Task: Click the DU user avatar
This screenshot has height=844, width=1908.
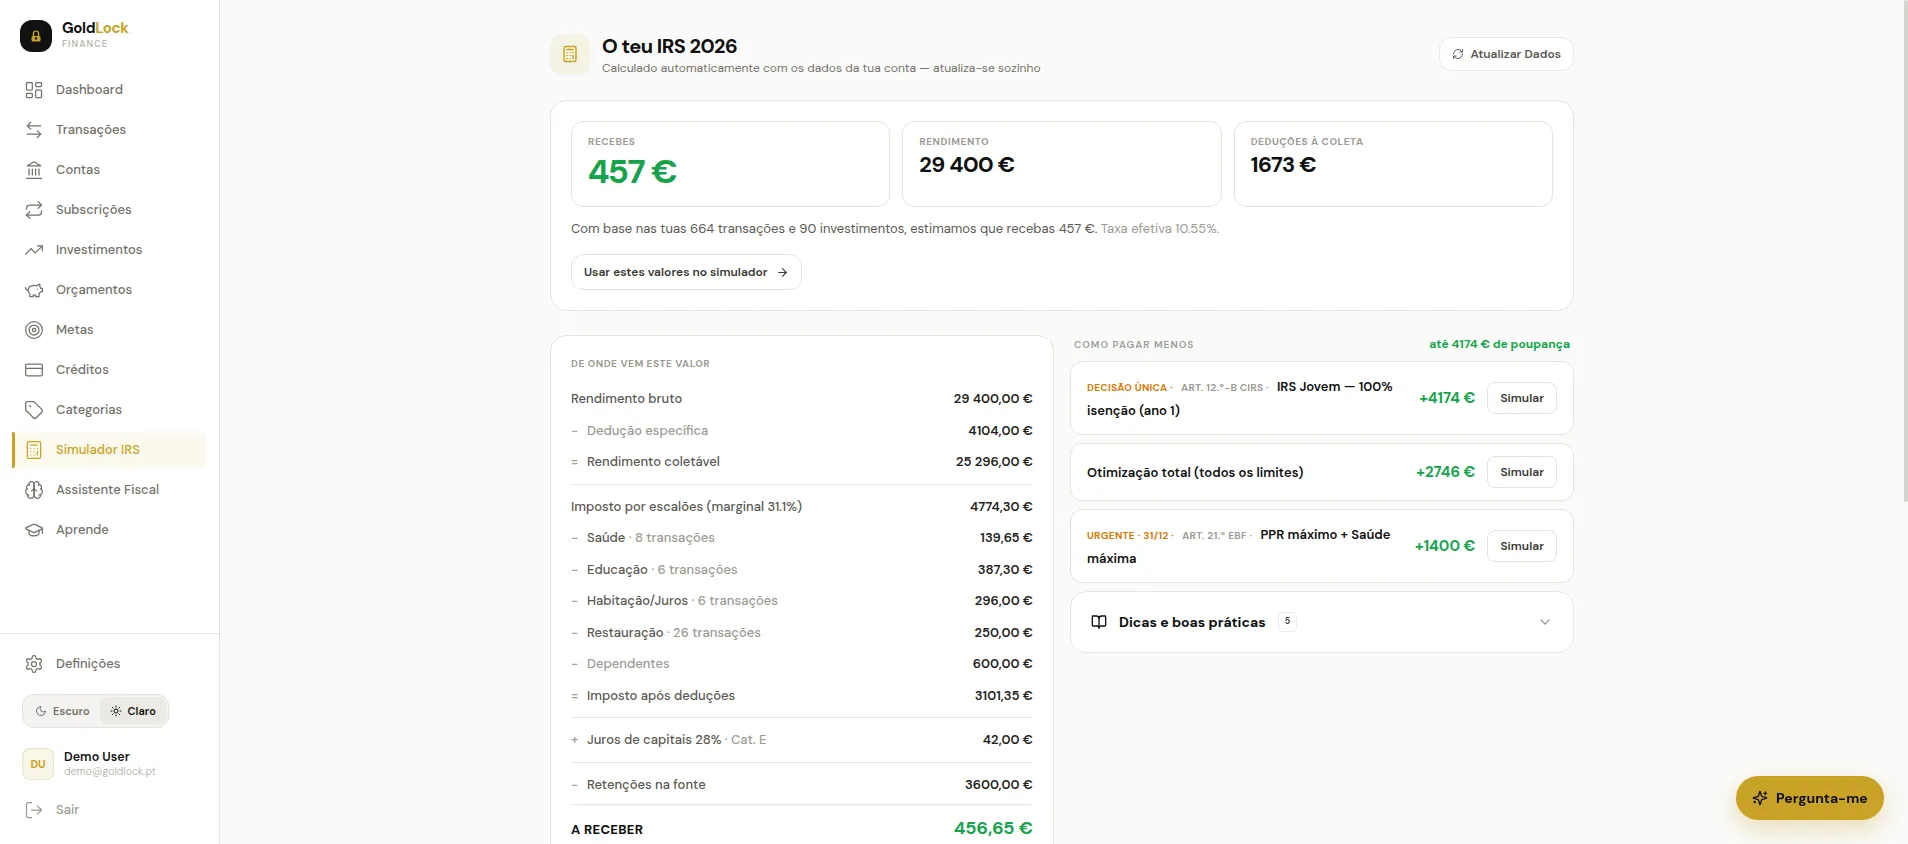Action: 38,764
